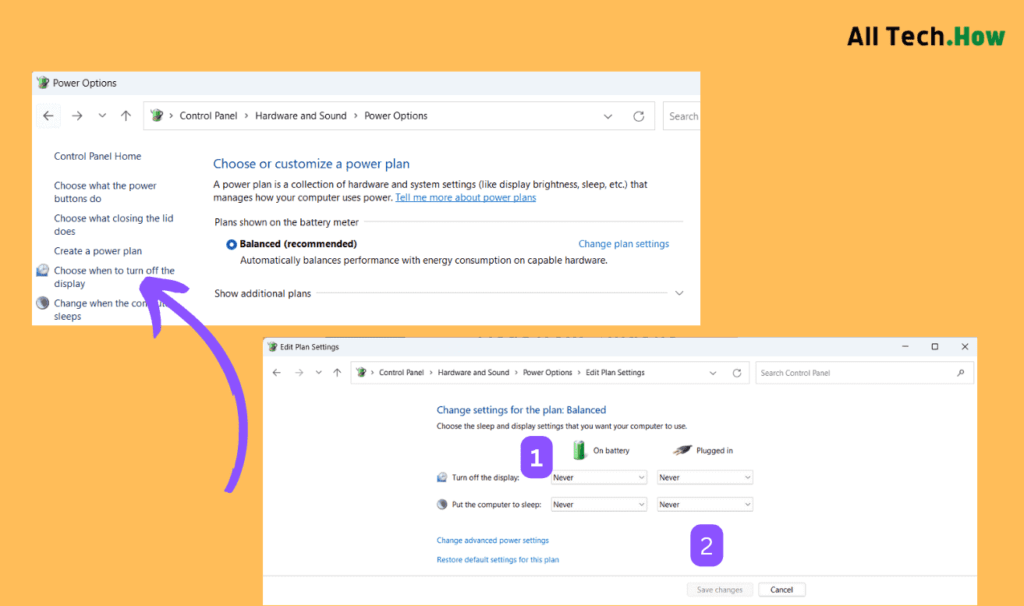Open Choose when to turn off the display
This screenshot has width=1024, height=606.
(114, 277)
